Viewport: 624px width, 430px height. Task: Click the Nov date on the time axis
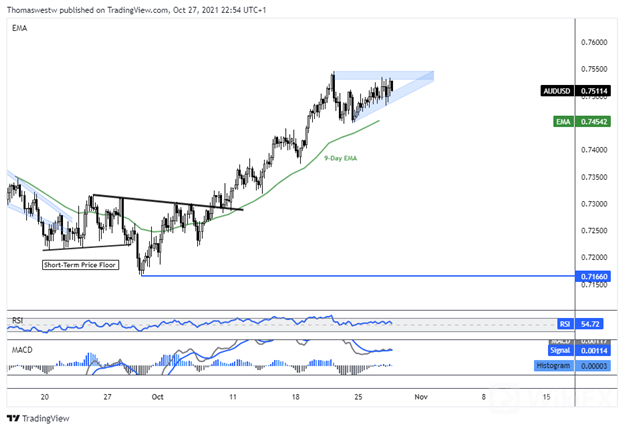pyautogui.click(x=420, y=396)
